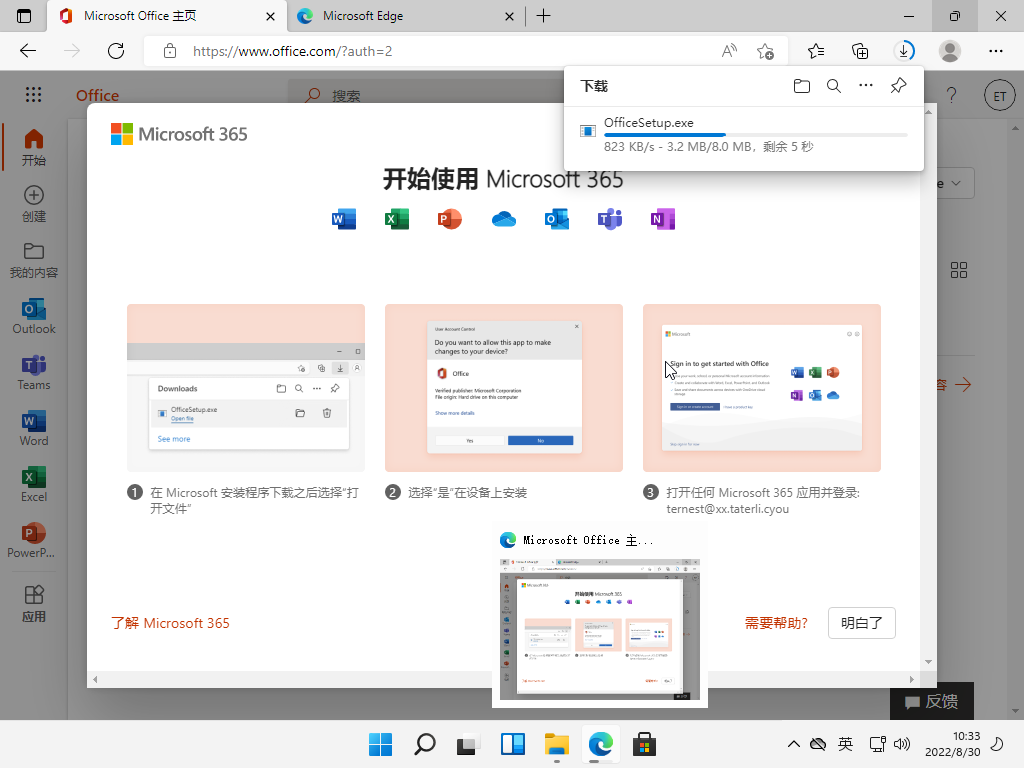1024x768 pixels.
Task: Open the Create (创建) sidebar item
Action: tap(33, 204)
